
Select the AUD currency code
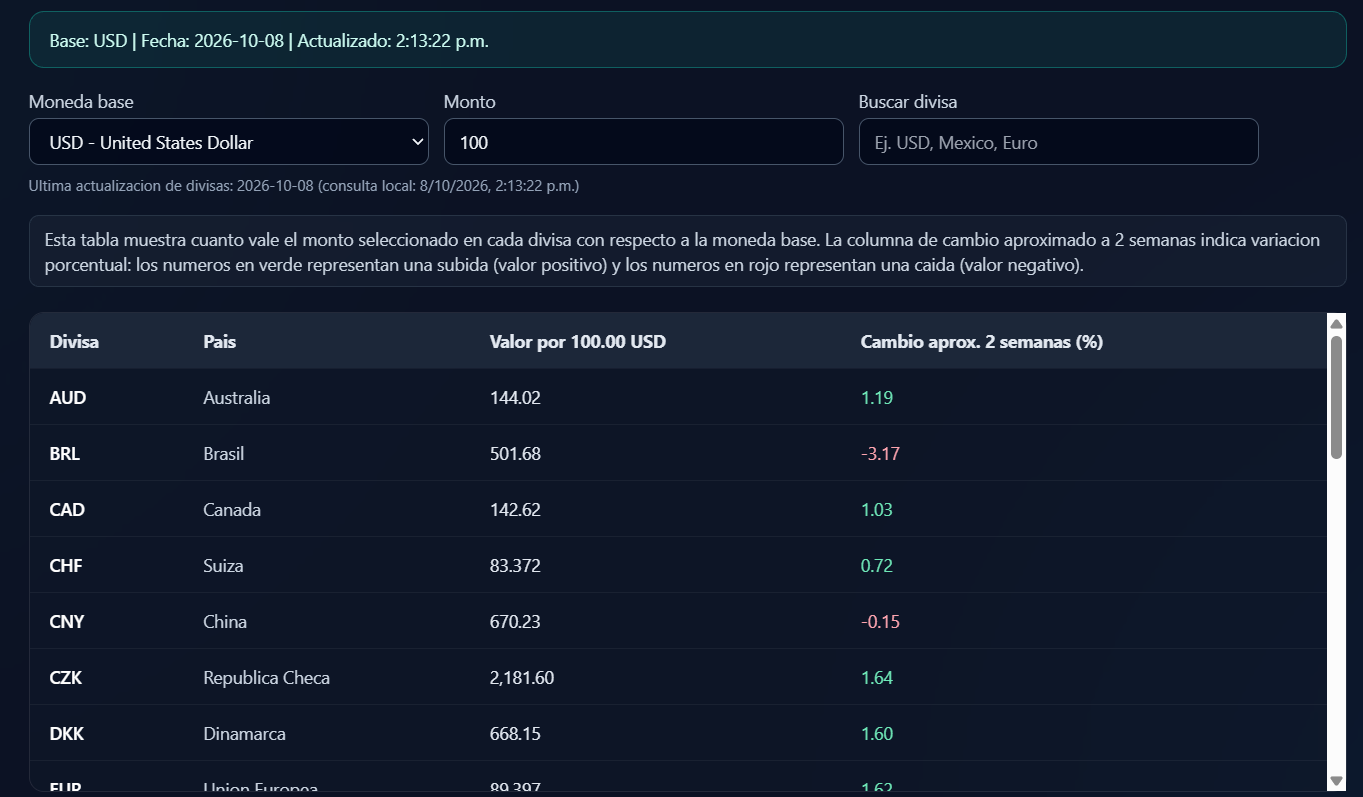pos(68,398)
